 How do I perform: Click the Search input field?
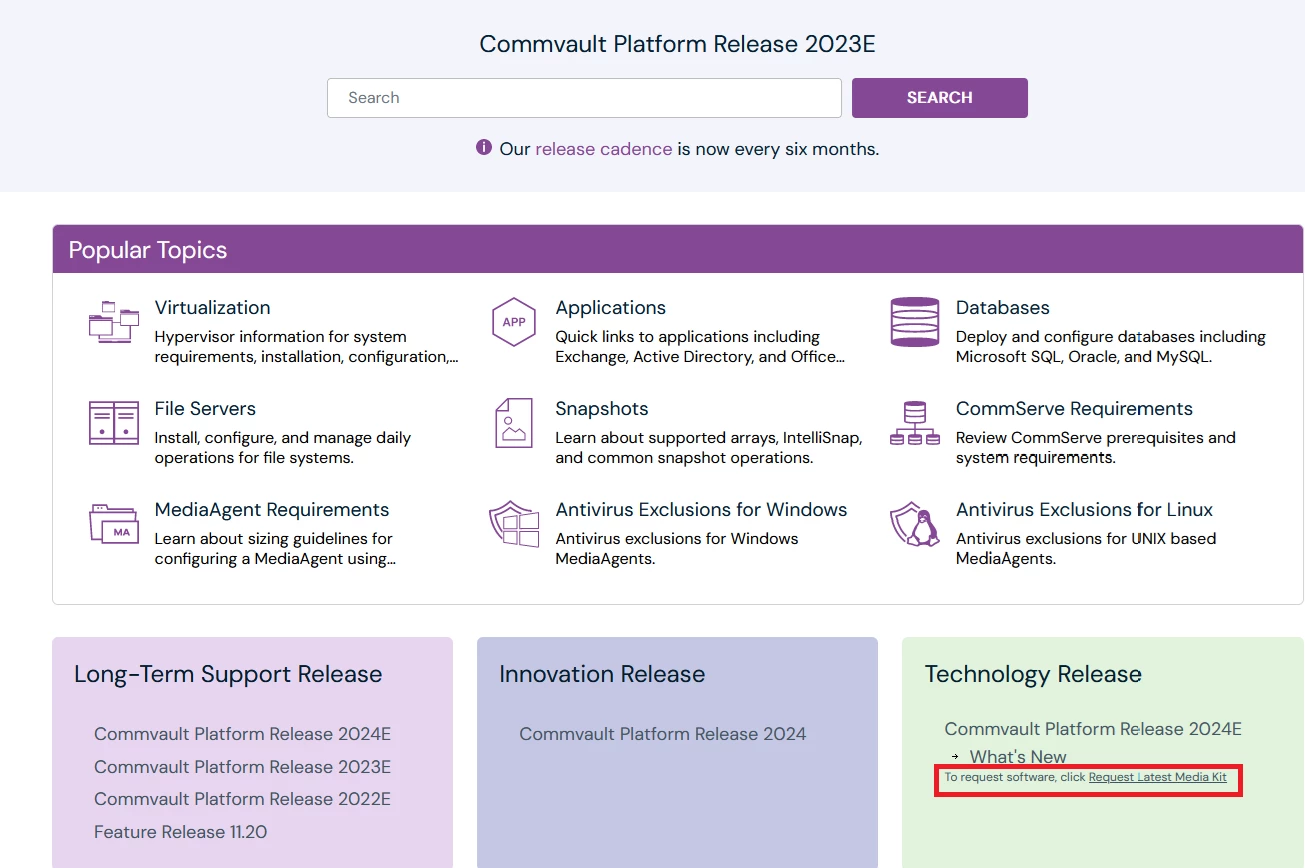[x=584, y=98]
